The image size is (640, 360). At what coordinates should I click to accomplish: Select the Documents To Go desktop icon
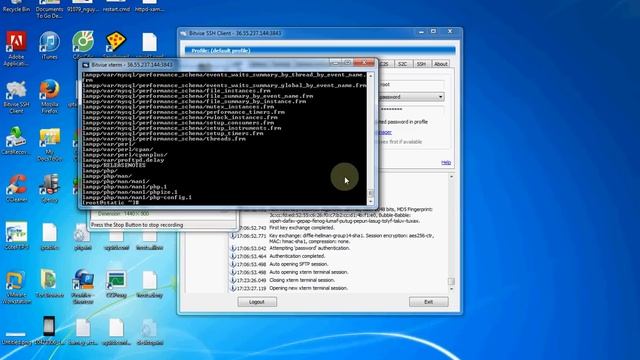49,9
